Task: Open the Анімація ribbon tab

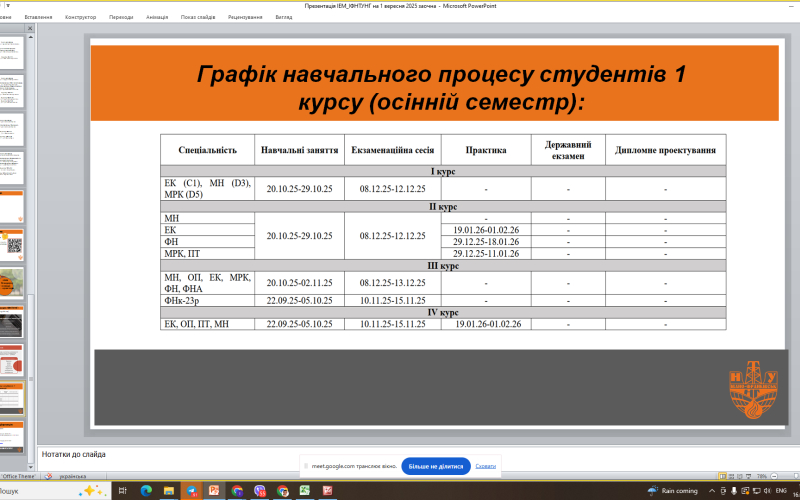Action: [157, 17]
